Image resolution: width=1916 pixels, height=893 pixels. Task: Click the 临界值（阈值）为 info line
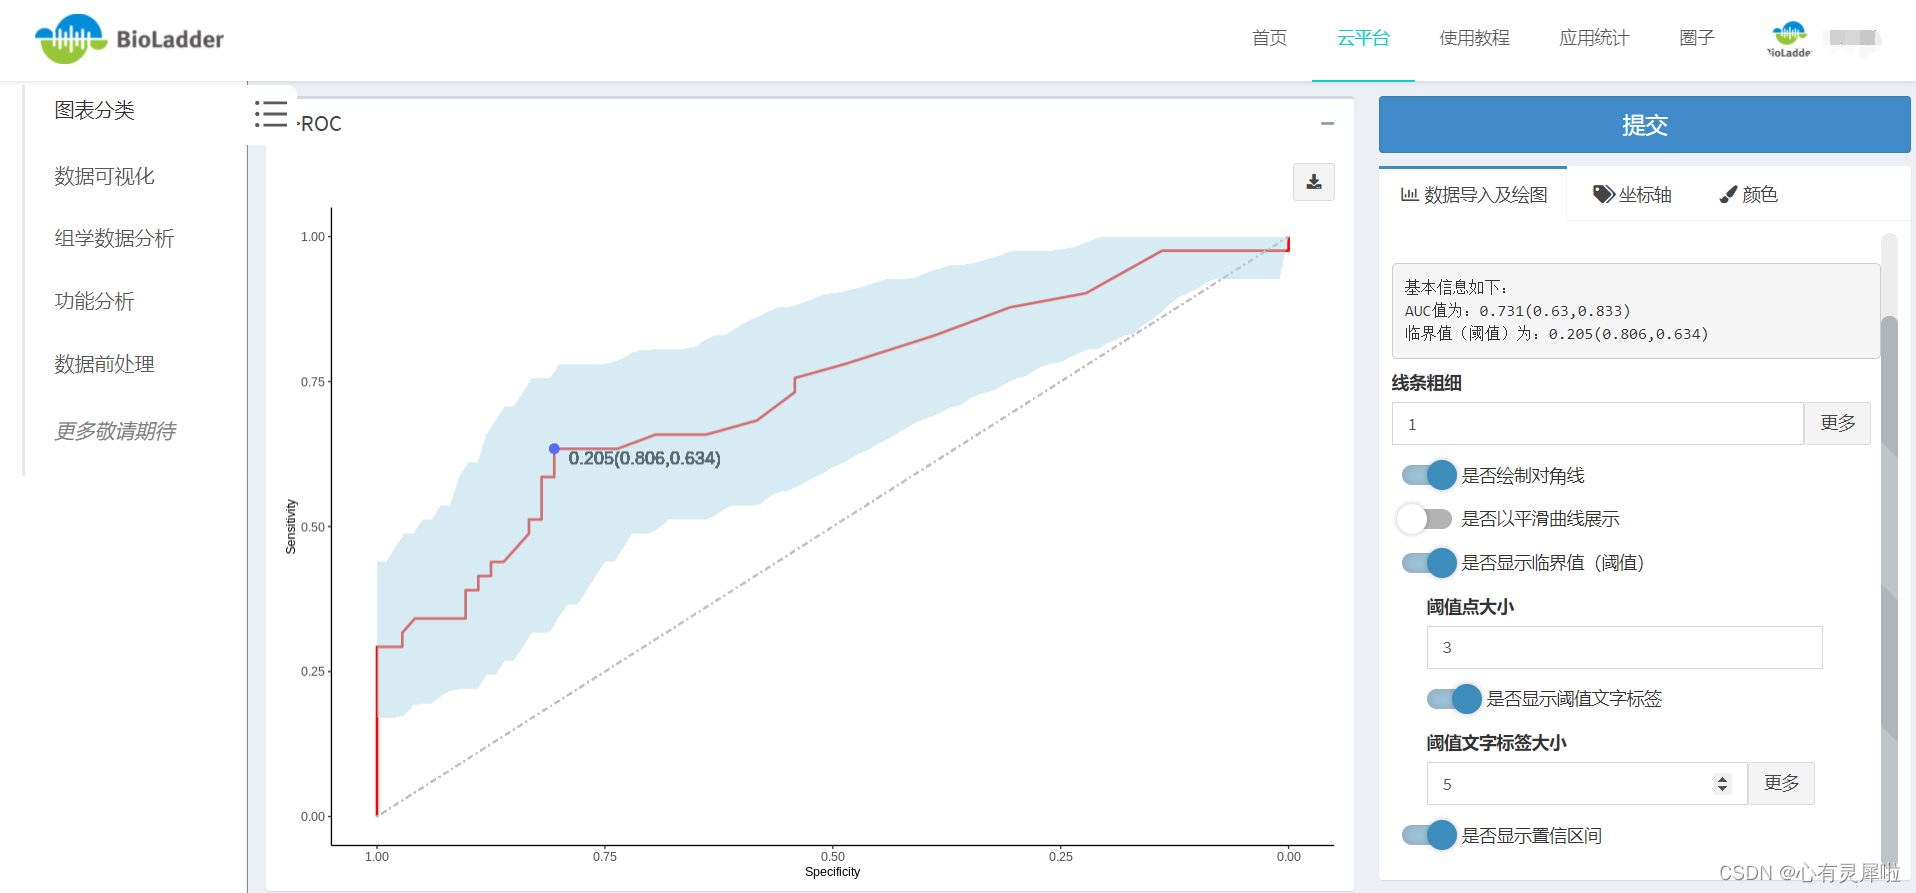(1556, 334)
